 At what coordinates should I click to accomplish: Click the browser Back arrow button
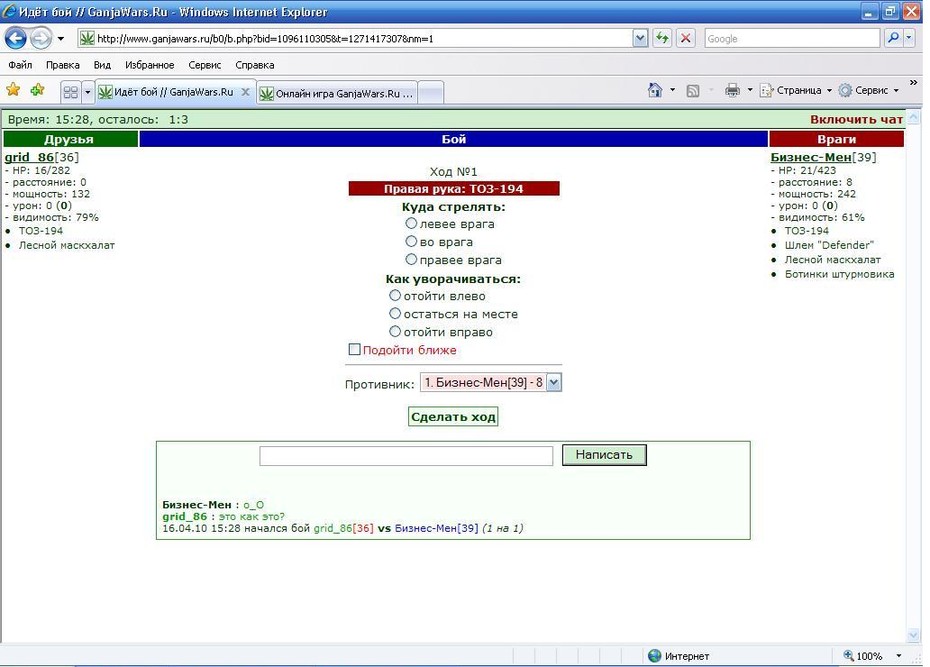coord(15,39)
